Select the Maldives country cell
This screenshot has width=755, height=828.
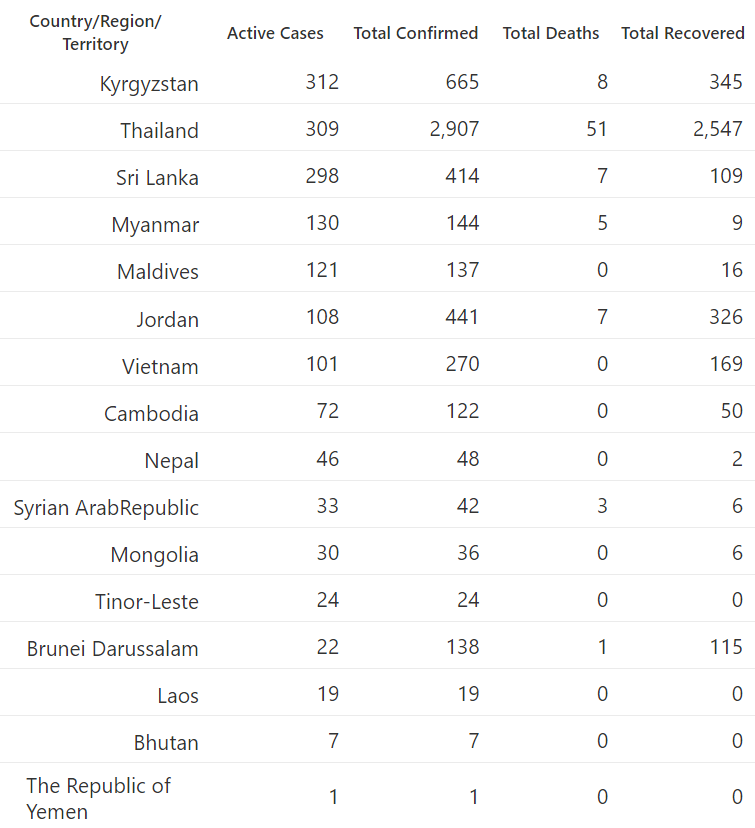pyautogui.click(x=158, y=271)
